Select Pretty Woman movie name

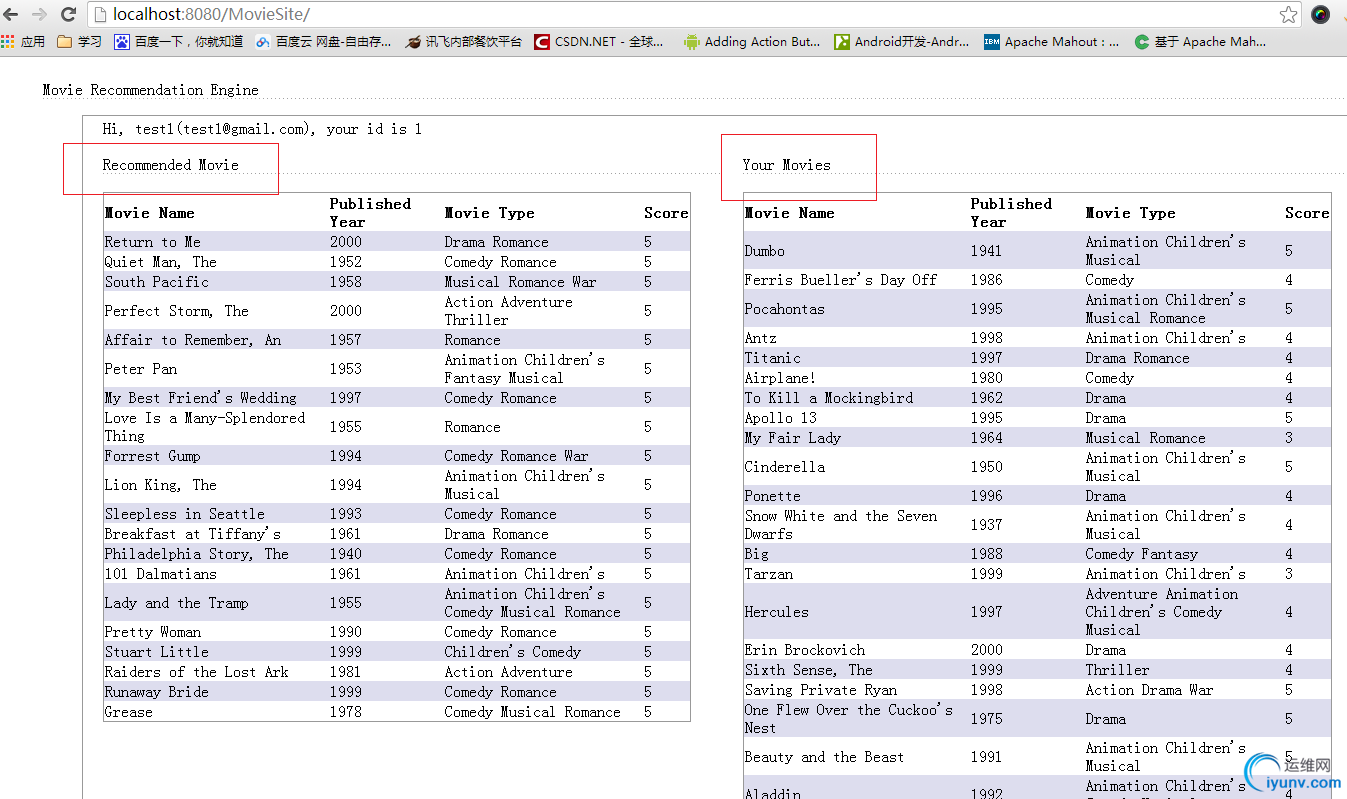tap(152, 632)
